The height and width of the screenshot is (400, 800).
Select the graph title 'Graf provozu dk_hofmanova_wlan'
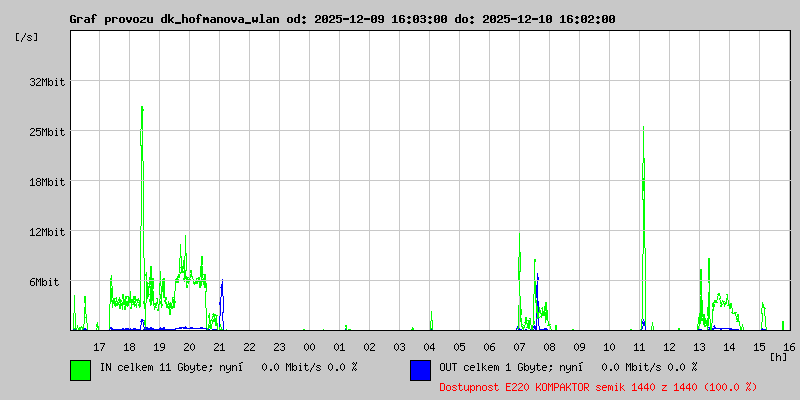pos(174,19)
